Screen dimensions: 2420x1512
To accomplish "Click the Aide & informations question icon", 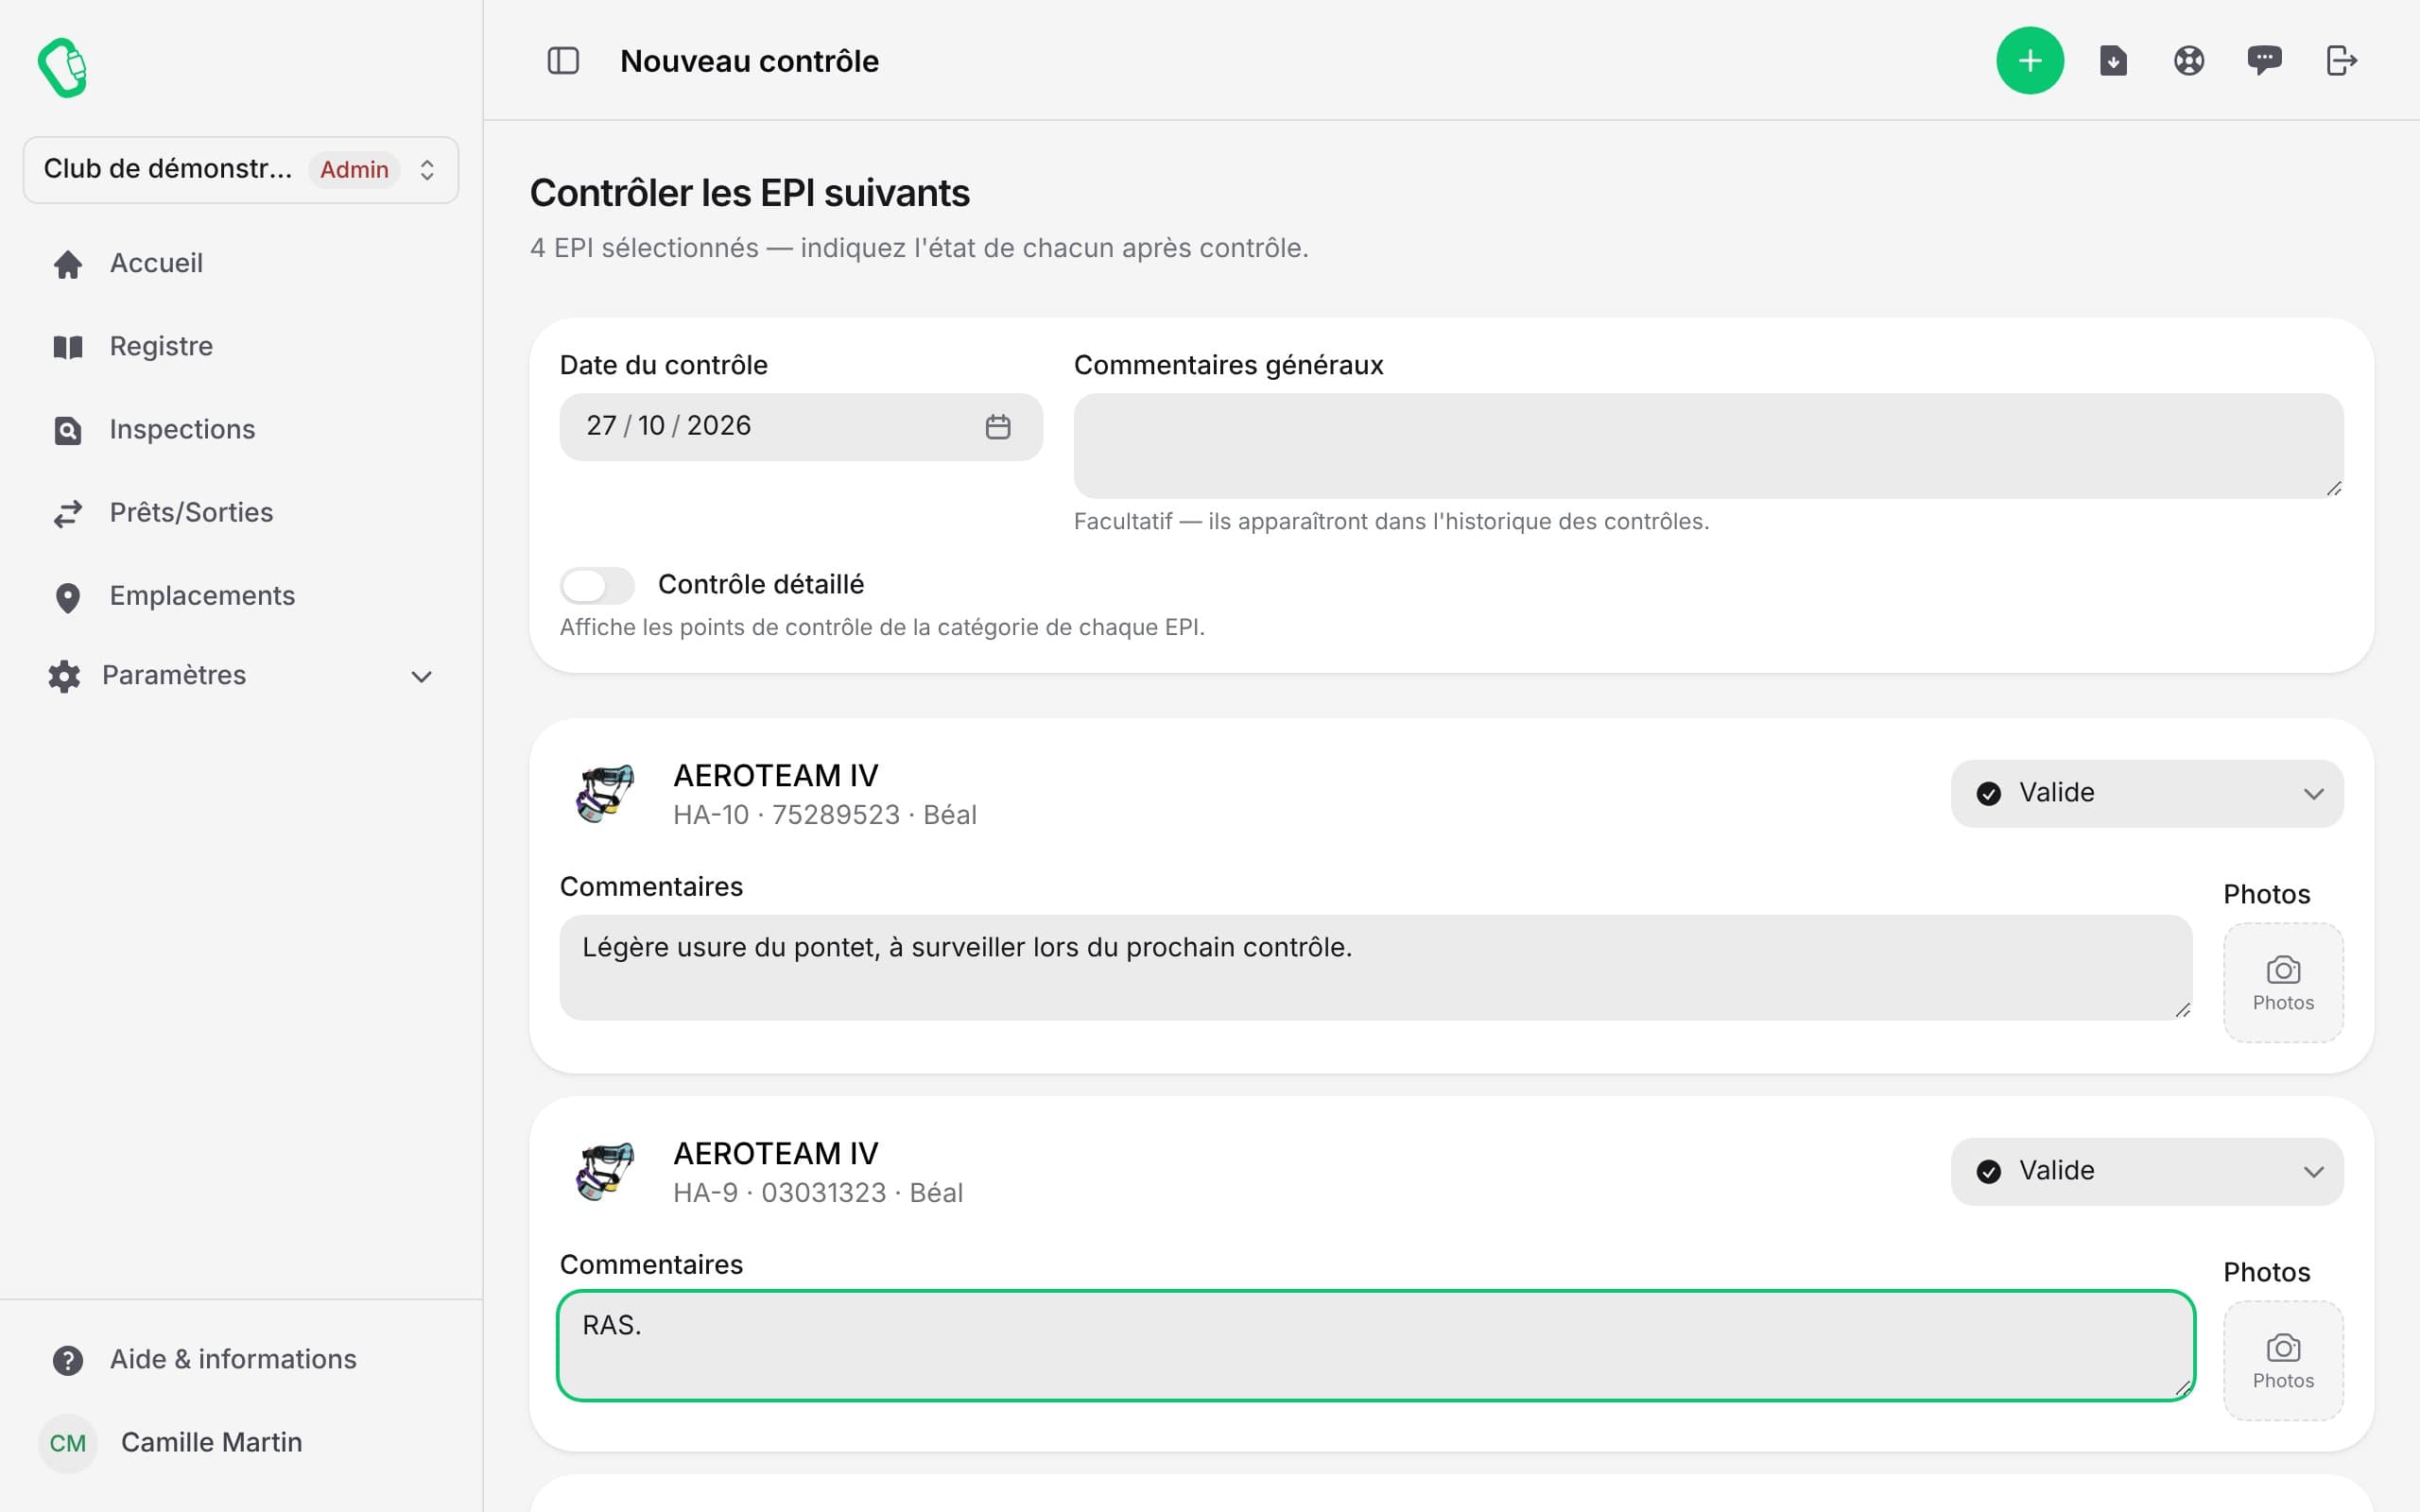I will click(x=68, y=1360).
